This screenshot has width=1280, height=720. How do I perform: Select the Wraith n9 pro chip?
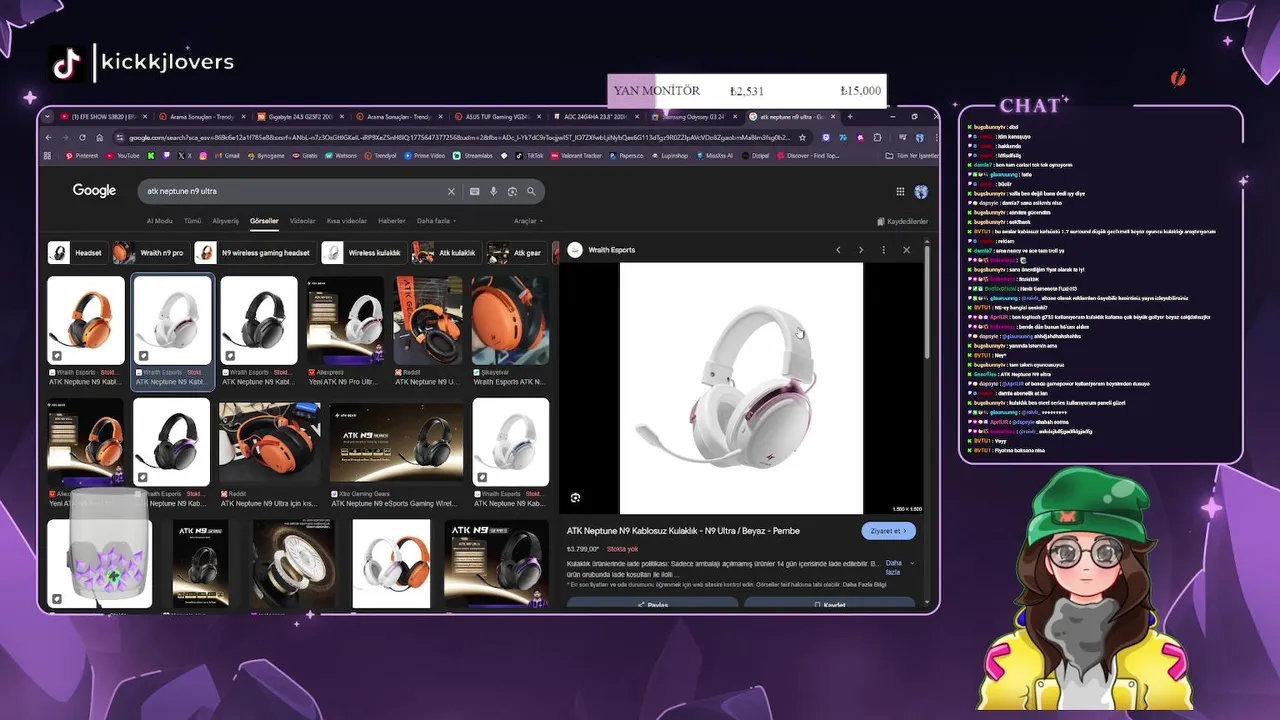150,253
